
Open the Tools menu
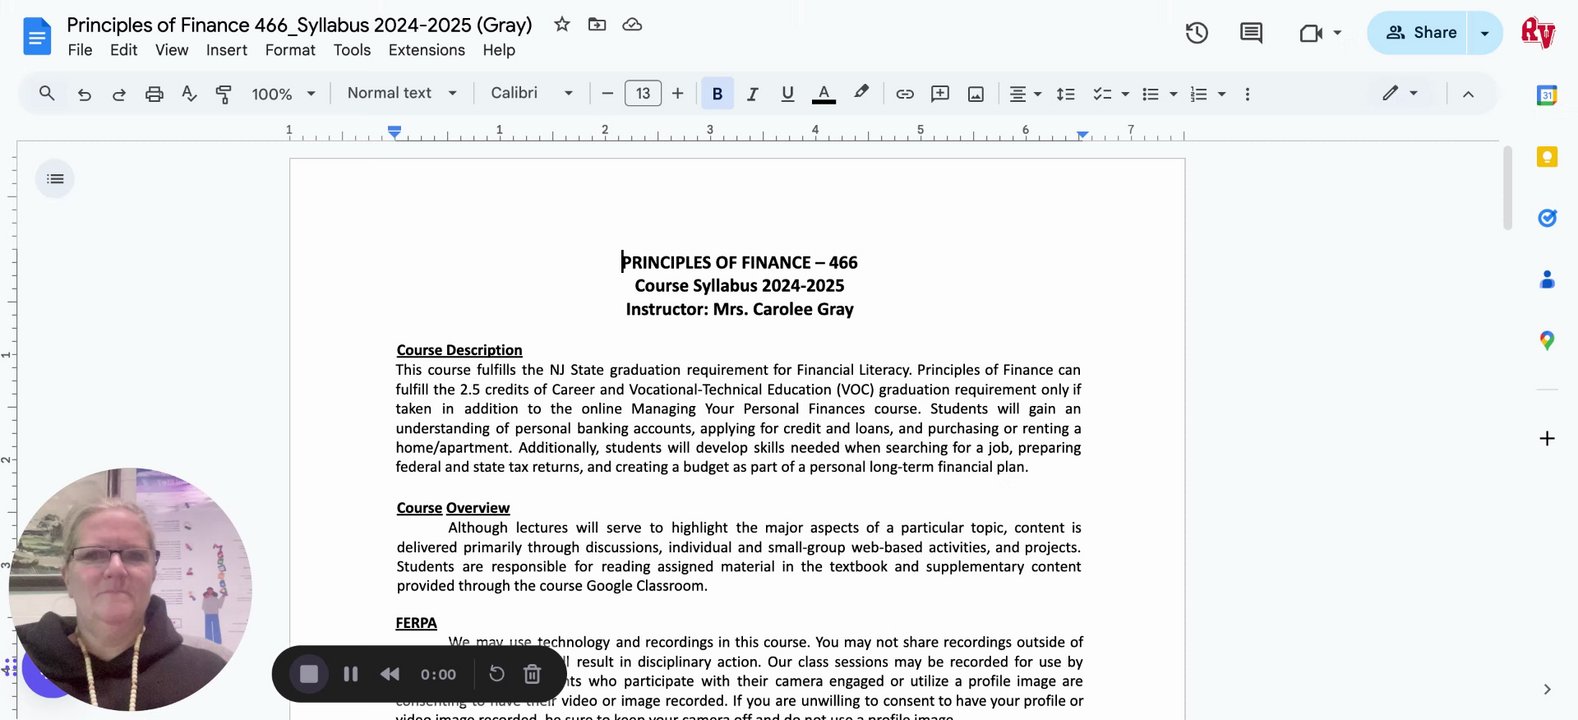(352, 50)
